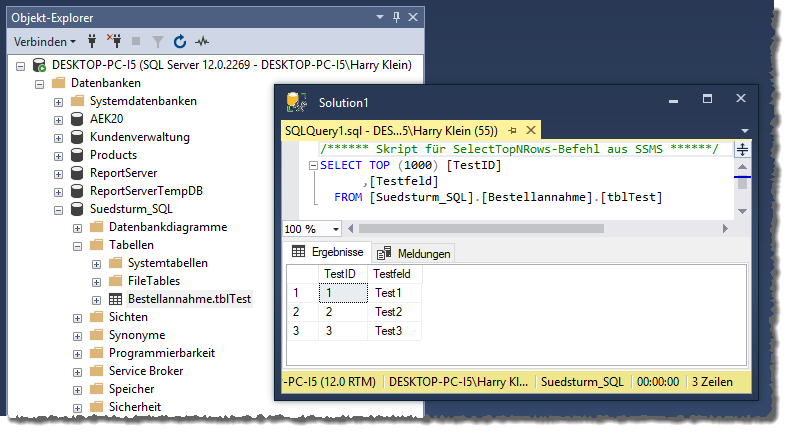Toggle auto-hide pin of Objekt-Explorer
Image resolution: width=791 pixels, height=433 pixels.
(396, 17)
